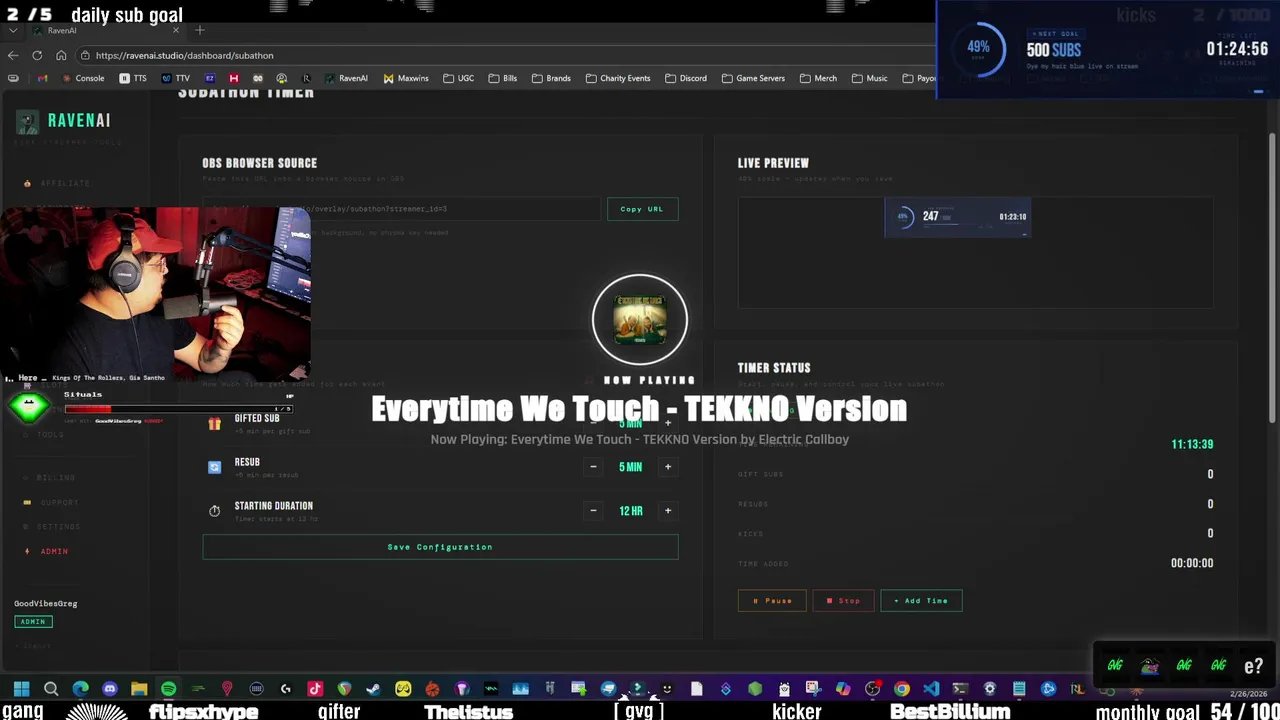Expand the UGC bookmarks folder
This screenshot has width=1280, height=720.
pos(459,78)
